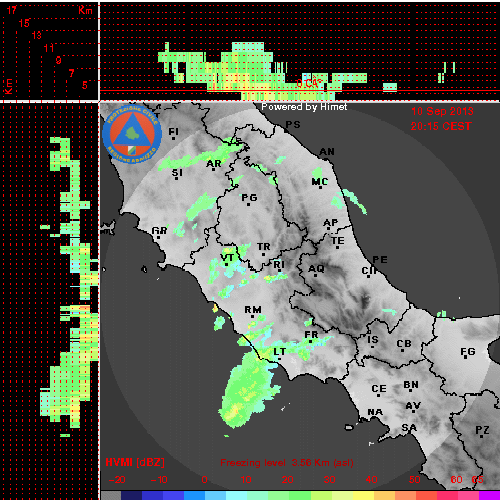The image size is (500, 500).
Task: Click the 30 dBZ scale value
Action: [x=329, y=480]
